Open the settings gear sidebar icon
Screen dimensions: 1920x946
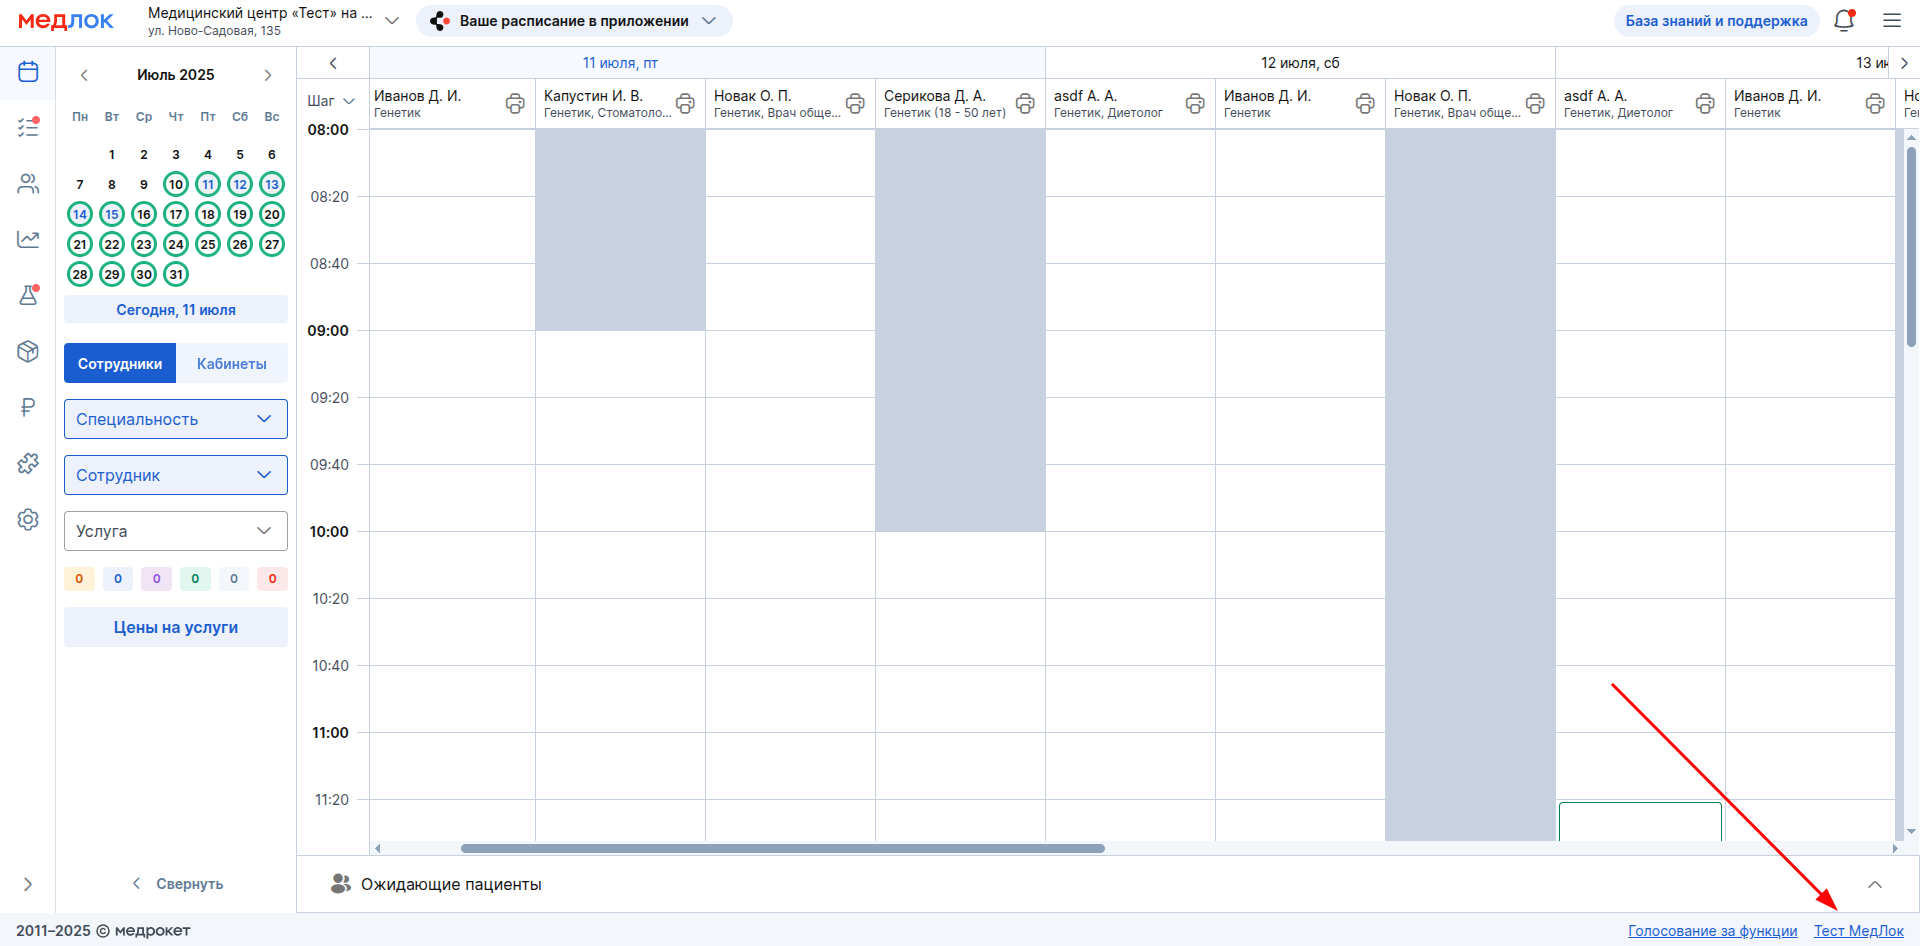click(28, 519)
